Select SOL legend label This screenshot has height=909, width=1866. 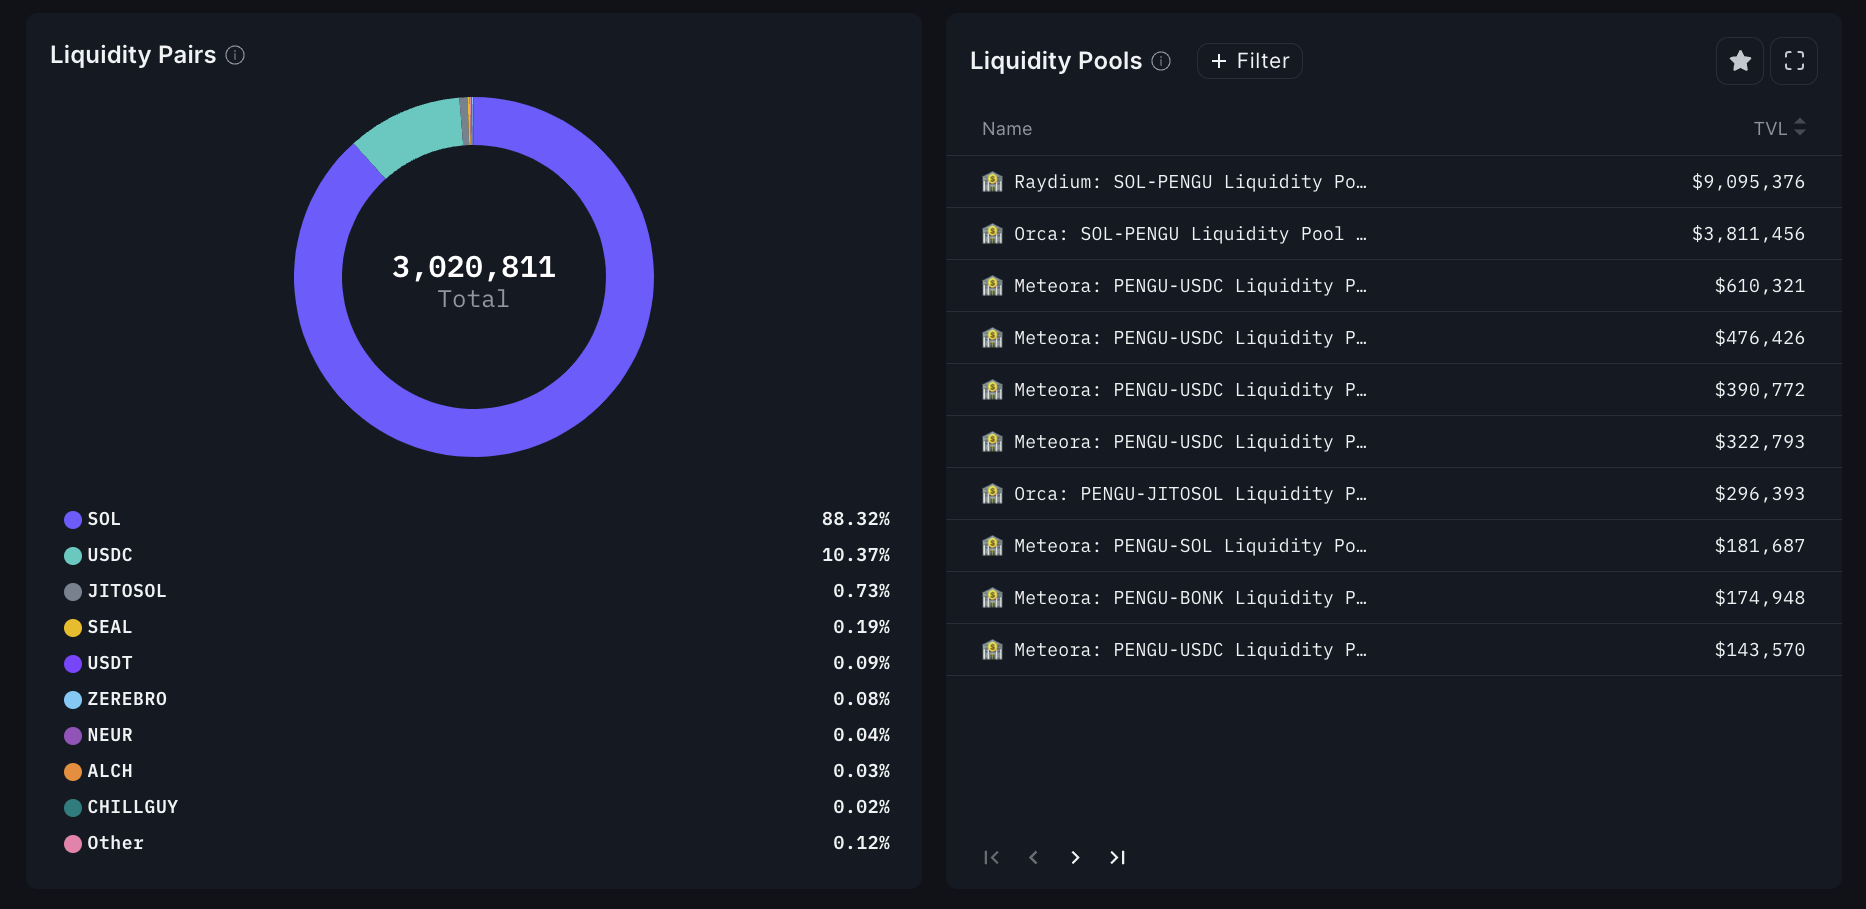104,519
